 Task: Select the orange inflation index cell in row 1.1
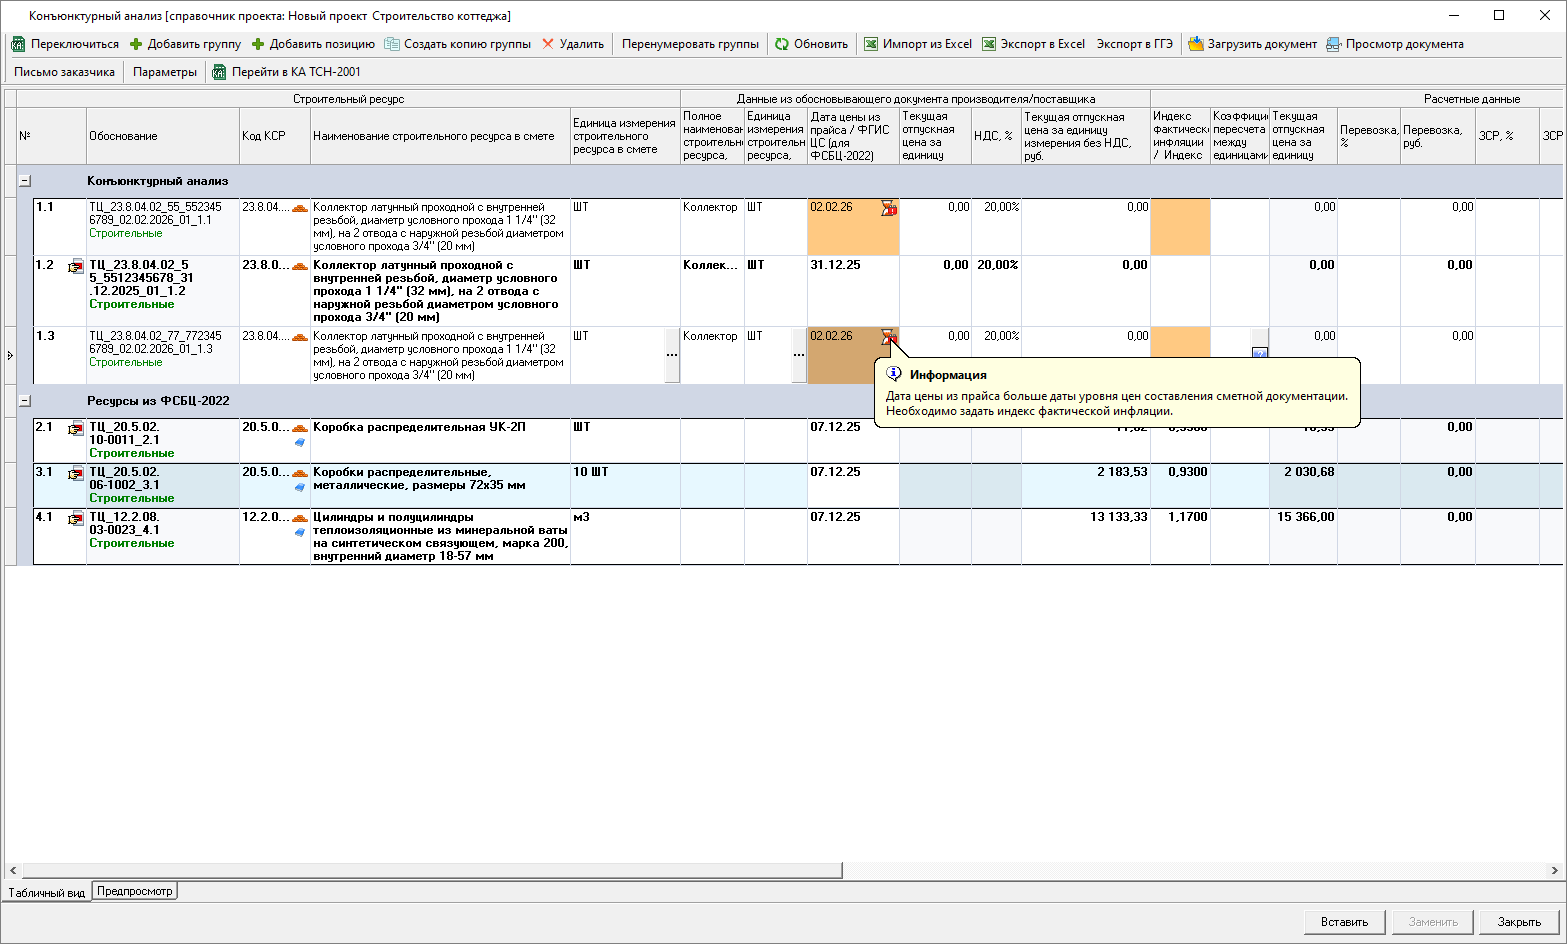coord(1180,226)
